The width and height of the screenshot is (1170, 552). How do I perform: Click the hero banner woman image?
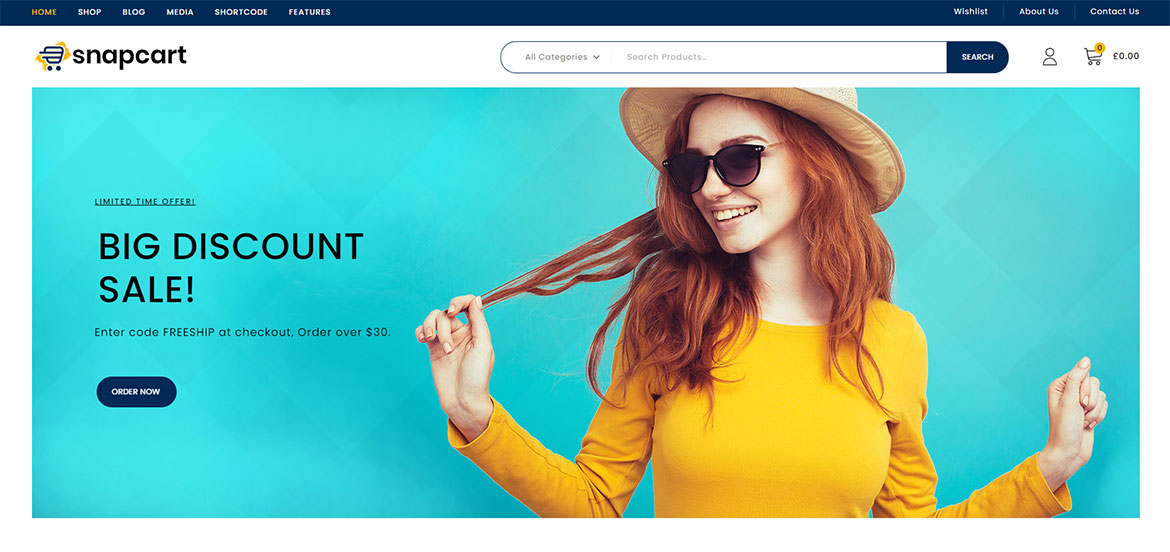761,302
